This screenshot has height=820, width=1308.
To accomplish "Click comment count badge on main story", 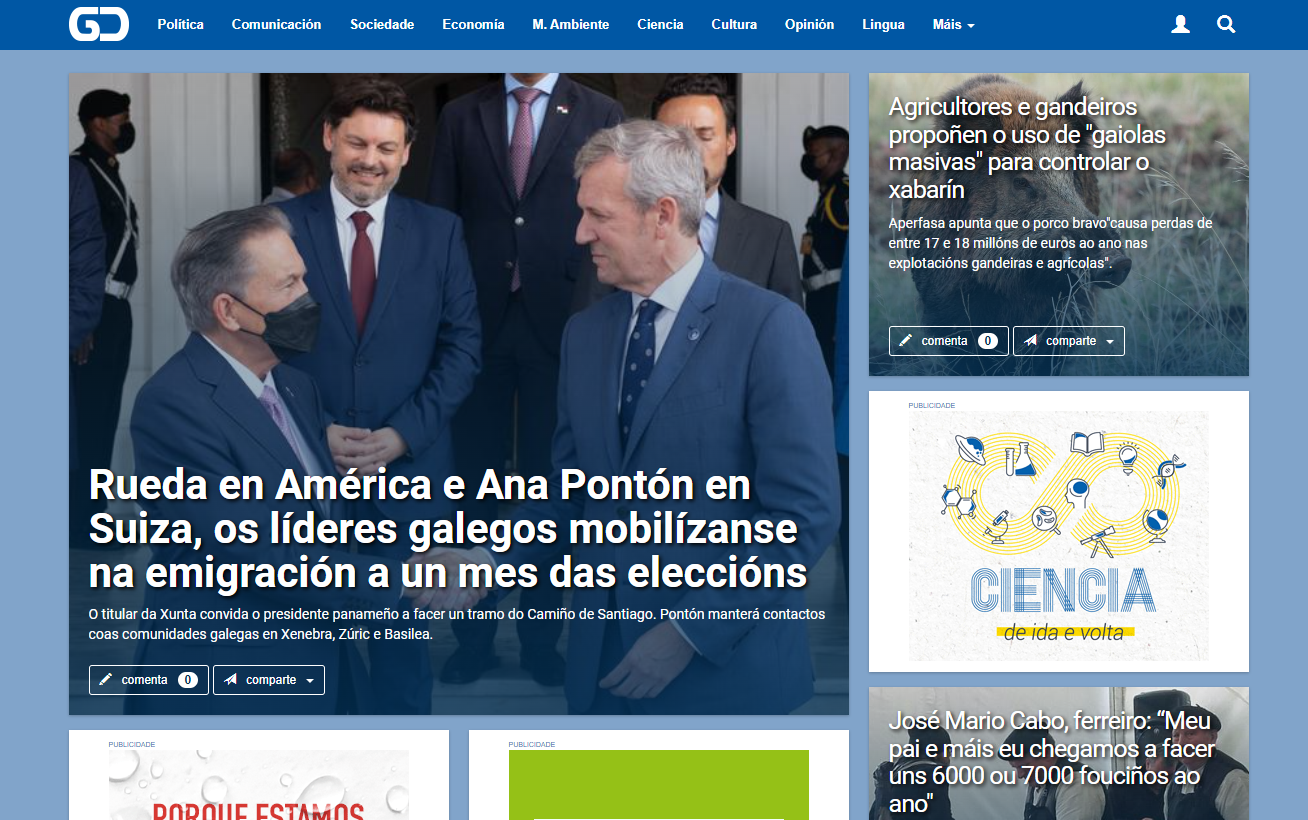I will tap(188, 680).
